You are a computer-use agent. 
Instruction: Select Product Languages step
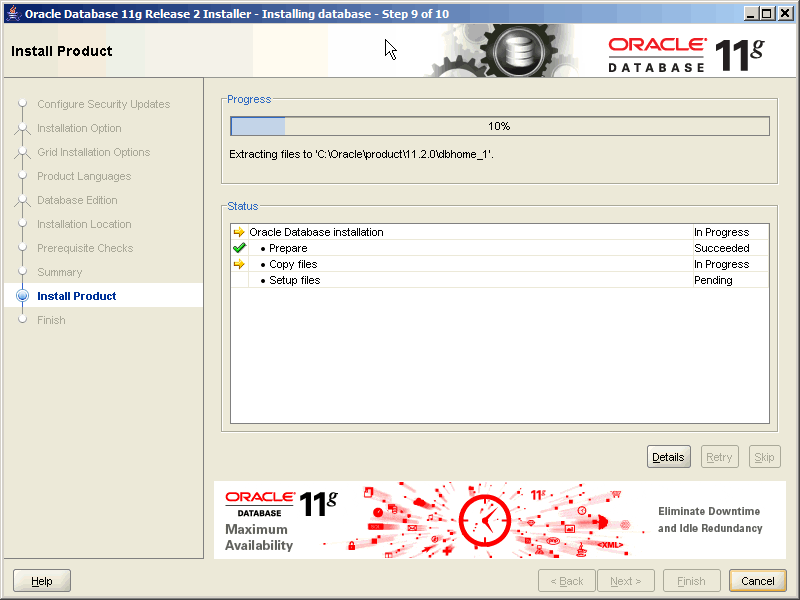pos(84,176)
